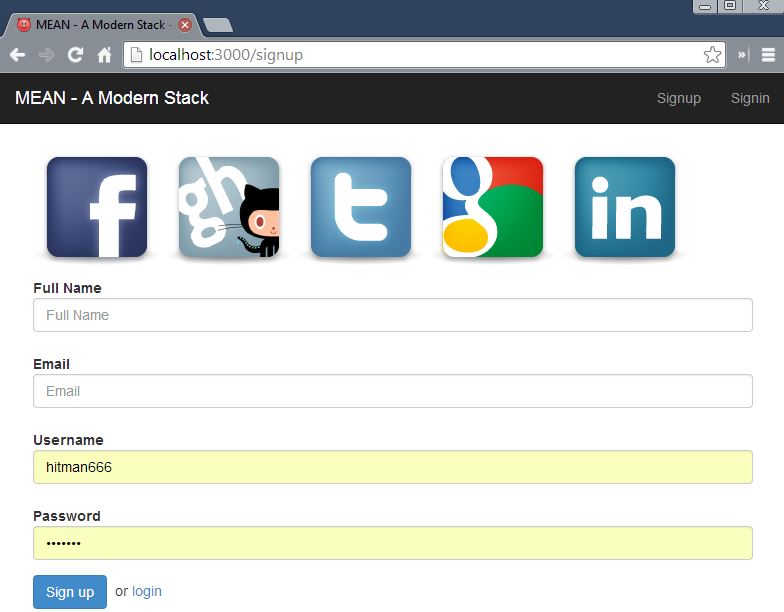Click the Email field label
784x612 pixels.
[x=52, y=364]
